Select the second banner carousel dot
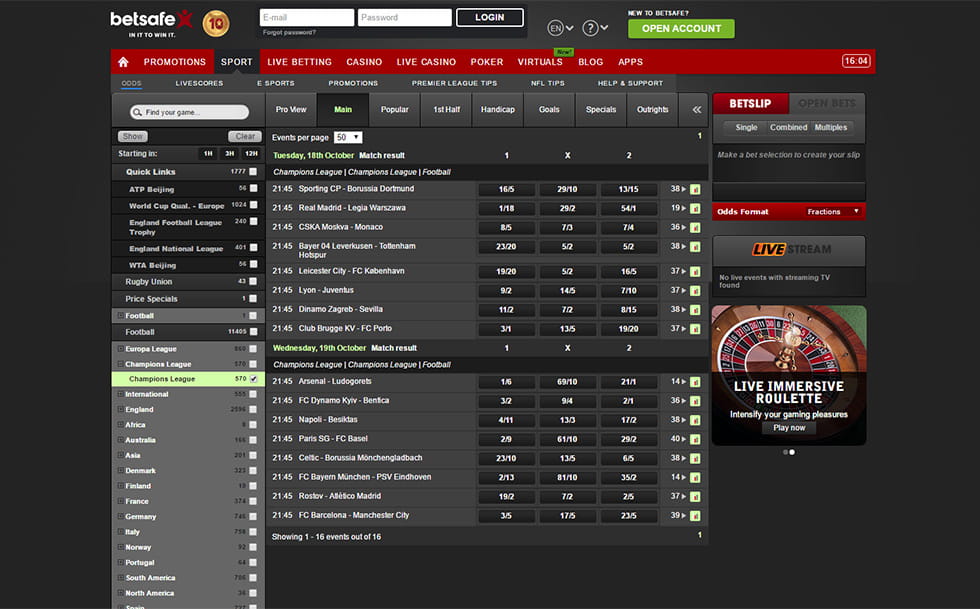980x609 pixels. (792, 452)
